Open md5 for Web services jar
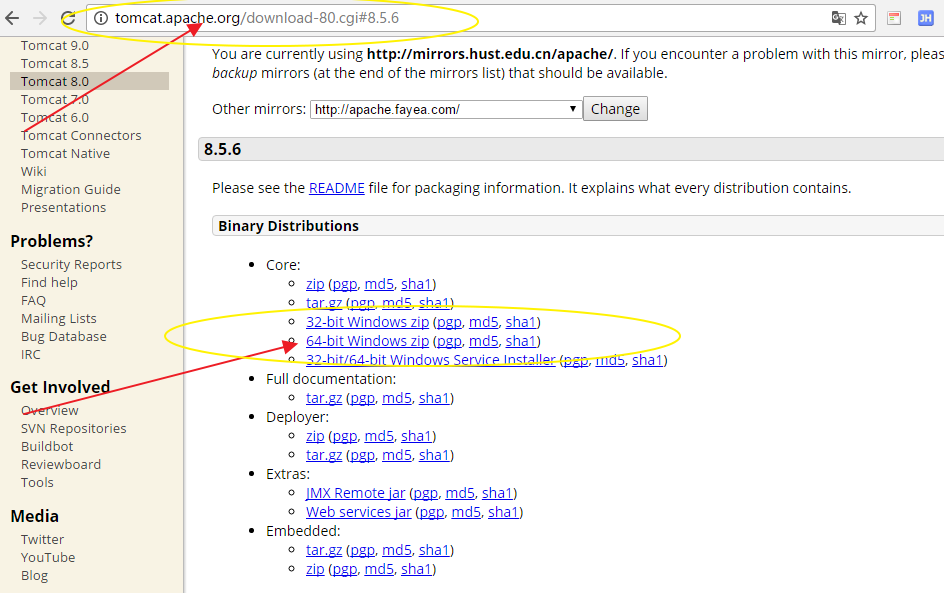Image resolution: width=944 pixels, height=593 pixels. click(467, 512)
